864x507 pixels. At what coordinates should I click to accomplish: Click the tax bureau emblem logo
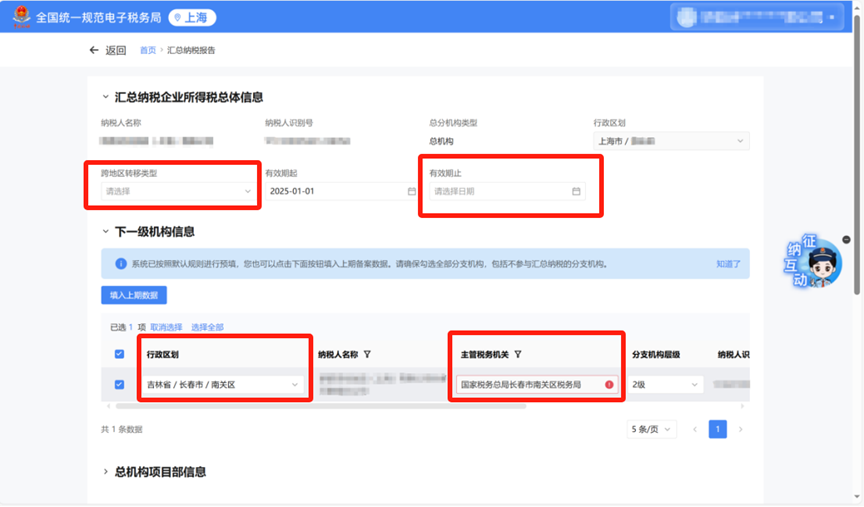coord(19,17)
